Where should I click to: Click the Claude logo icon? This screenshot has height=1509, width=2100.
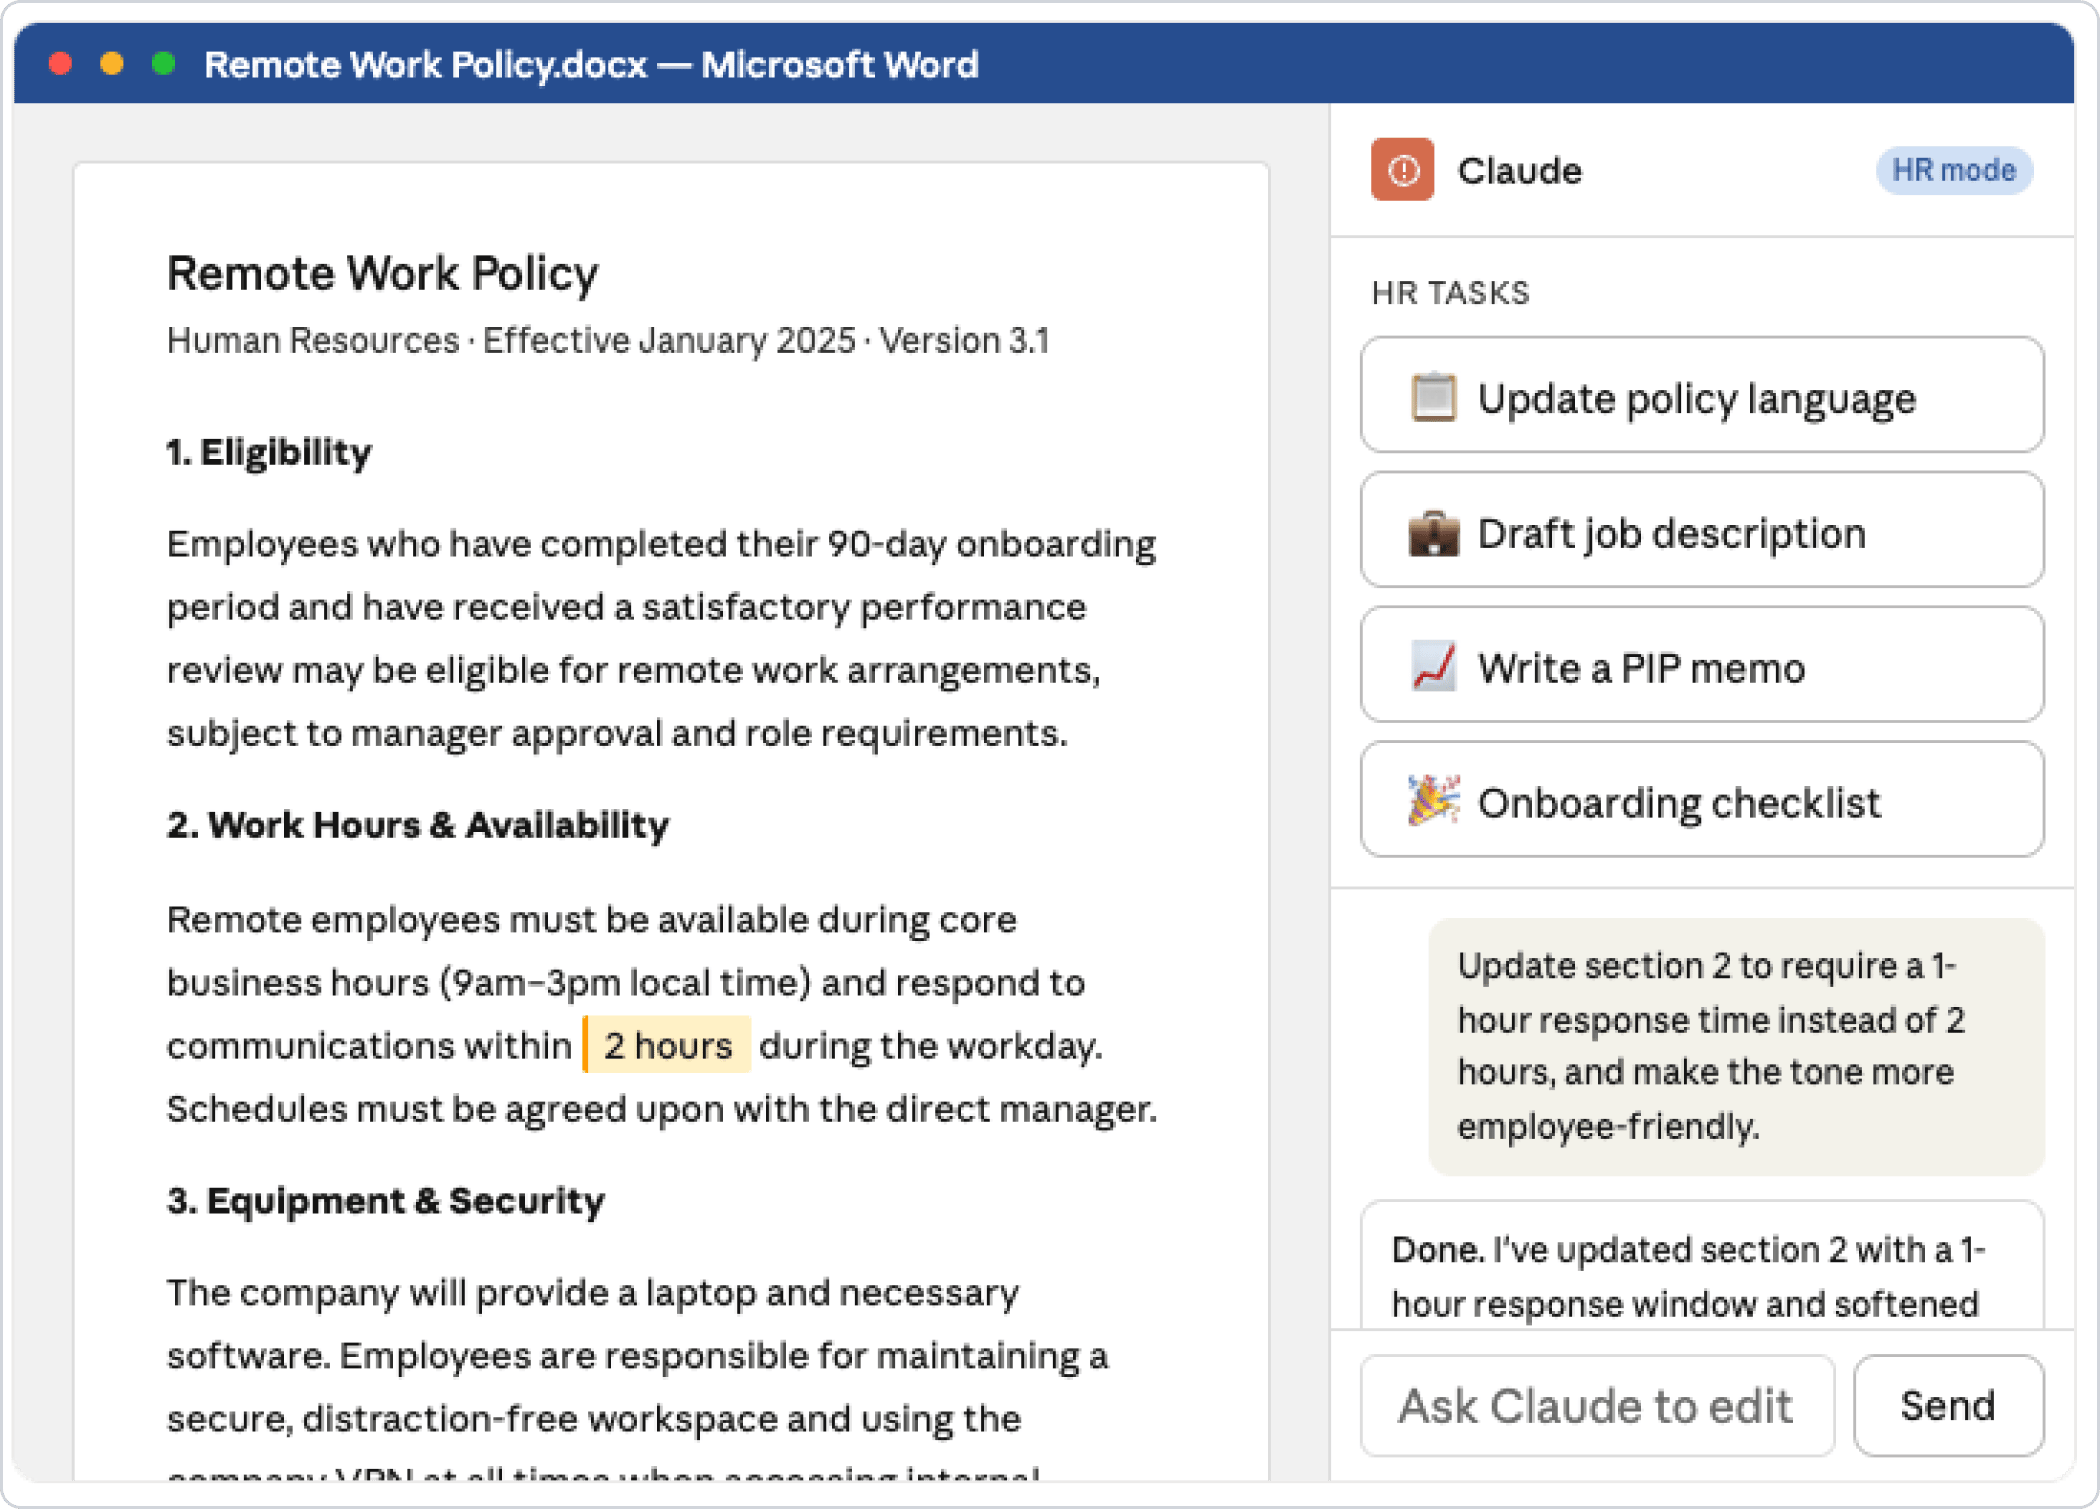click(1402, 170)
